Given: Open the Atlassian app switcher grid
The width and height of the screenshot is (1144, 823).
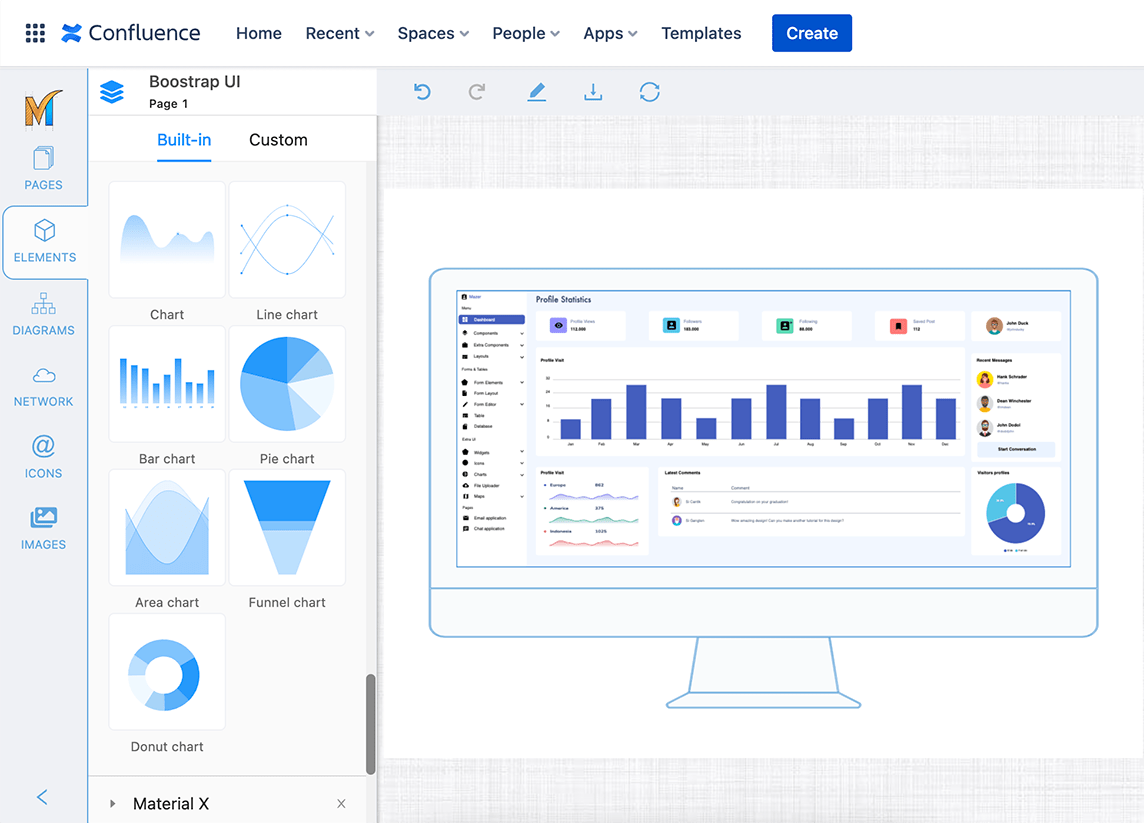Looking at the screenshot, I should 35,33.
